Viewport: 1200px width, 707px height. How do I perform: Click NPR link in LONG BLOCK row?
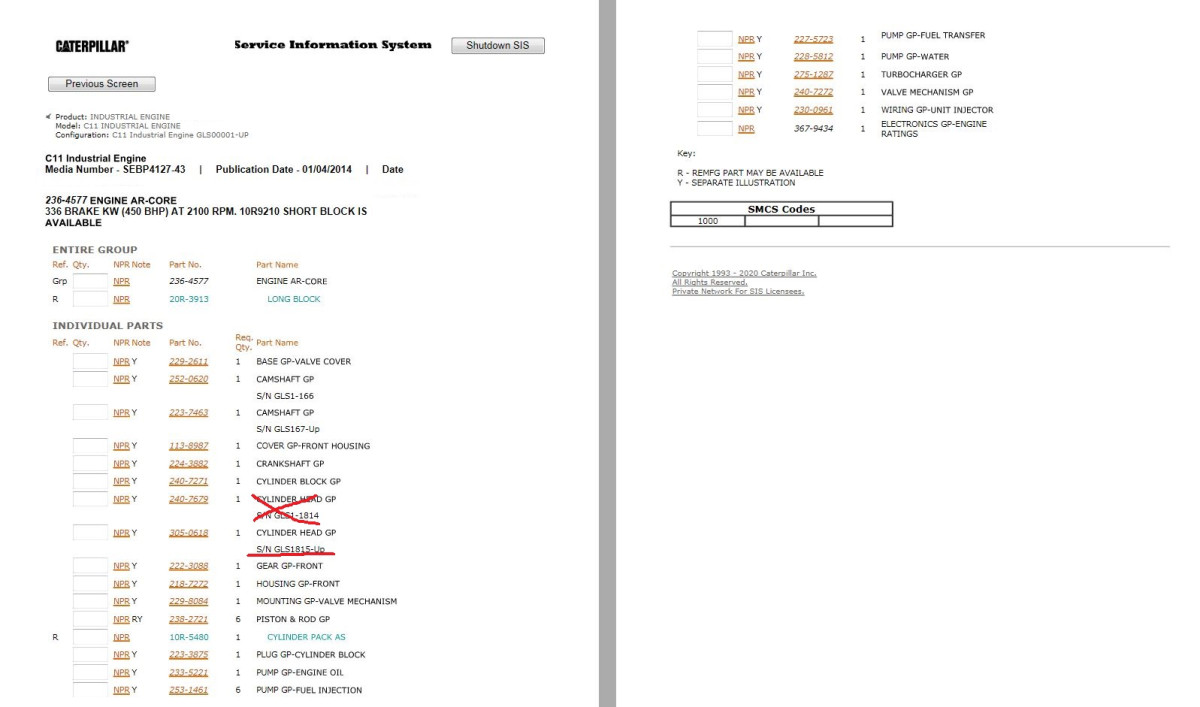coord(121,299)
